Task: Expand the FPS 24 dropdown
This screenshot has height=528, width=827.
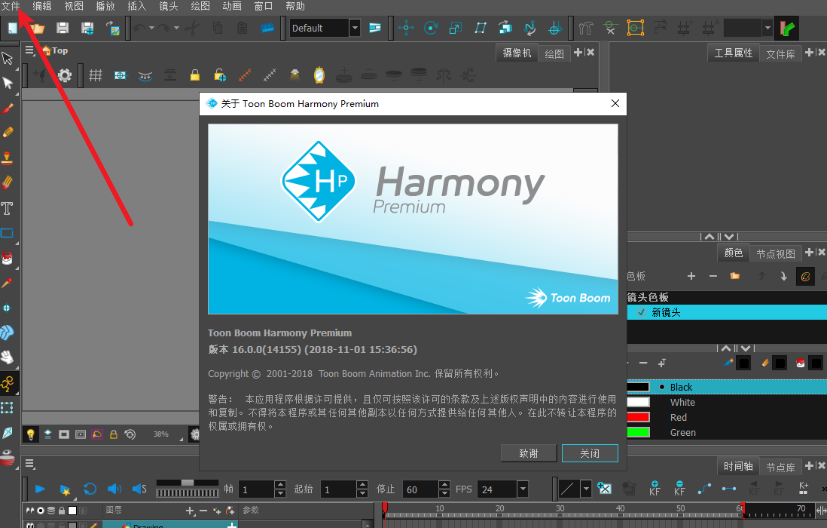Action: click(523, 489)
